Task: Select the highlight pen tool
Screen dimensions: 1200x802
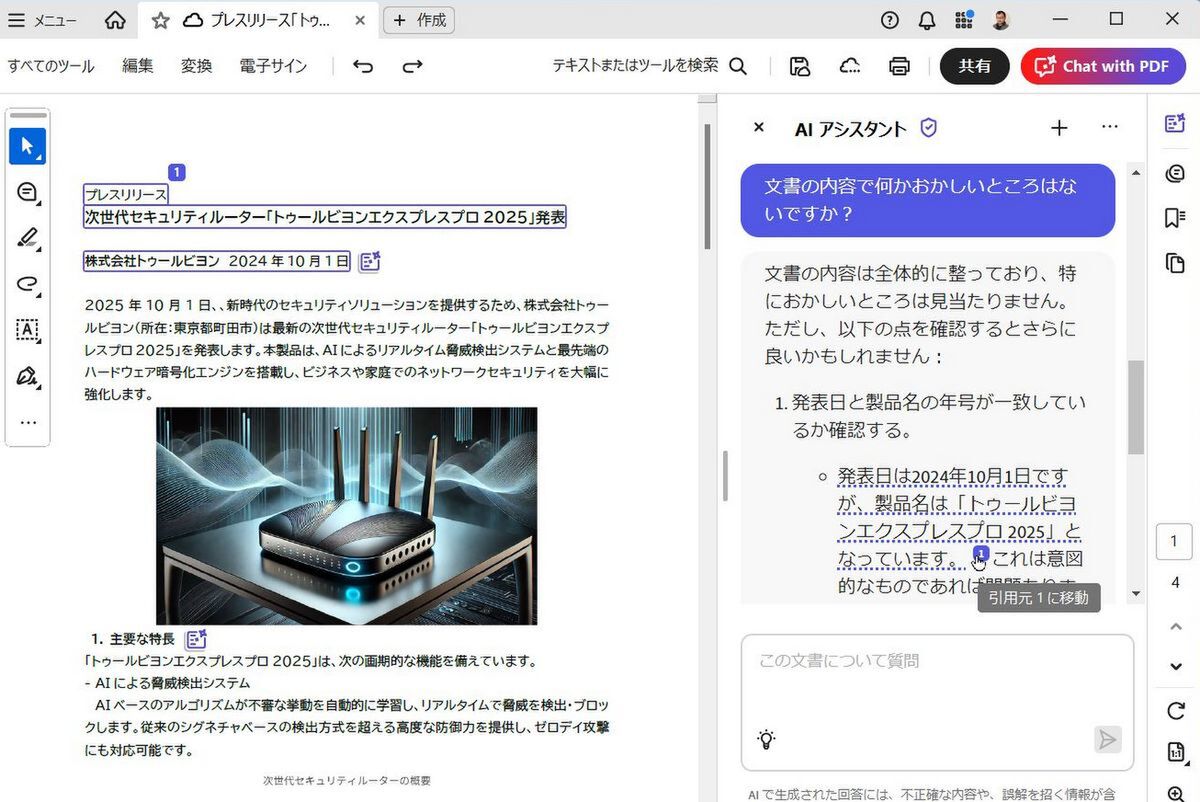Action: click(28, 238)
